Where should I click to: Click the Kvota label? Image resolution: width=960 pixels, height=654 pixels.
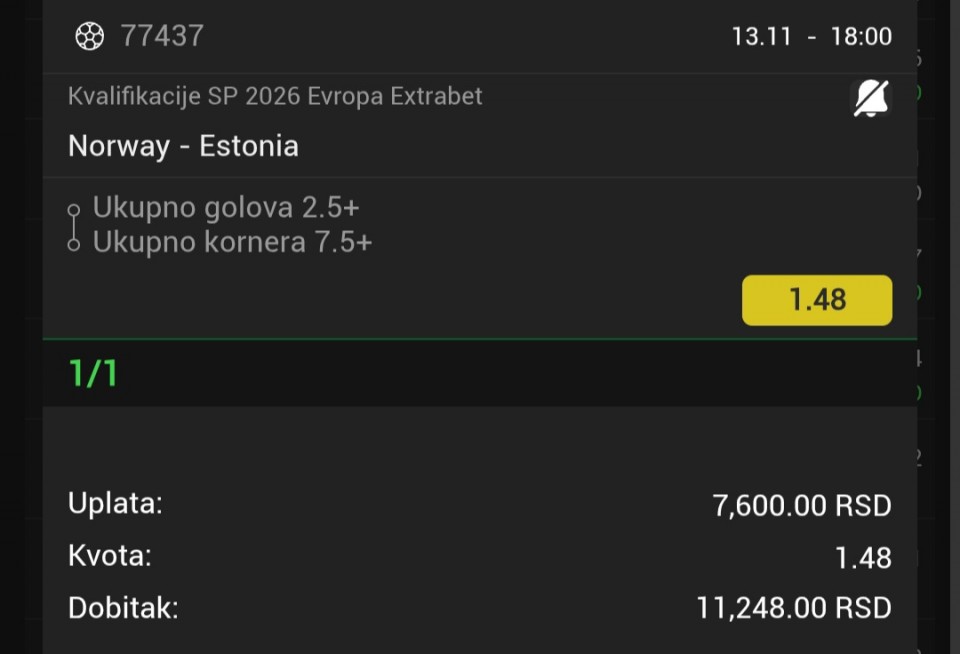pos(110,555)
